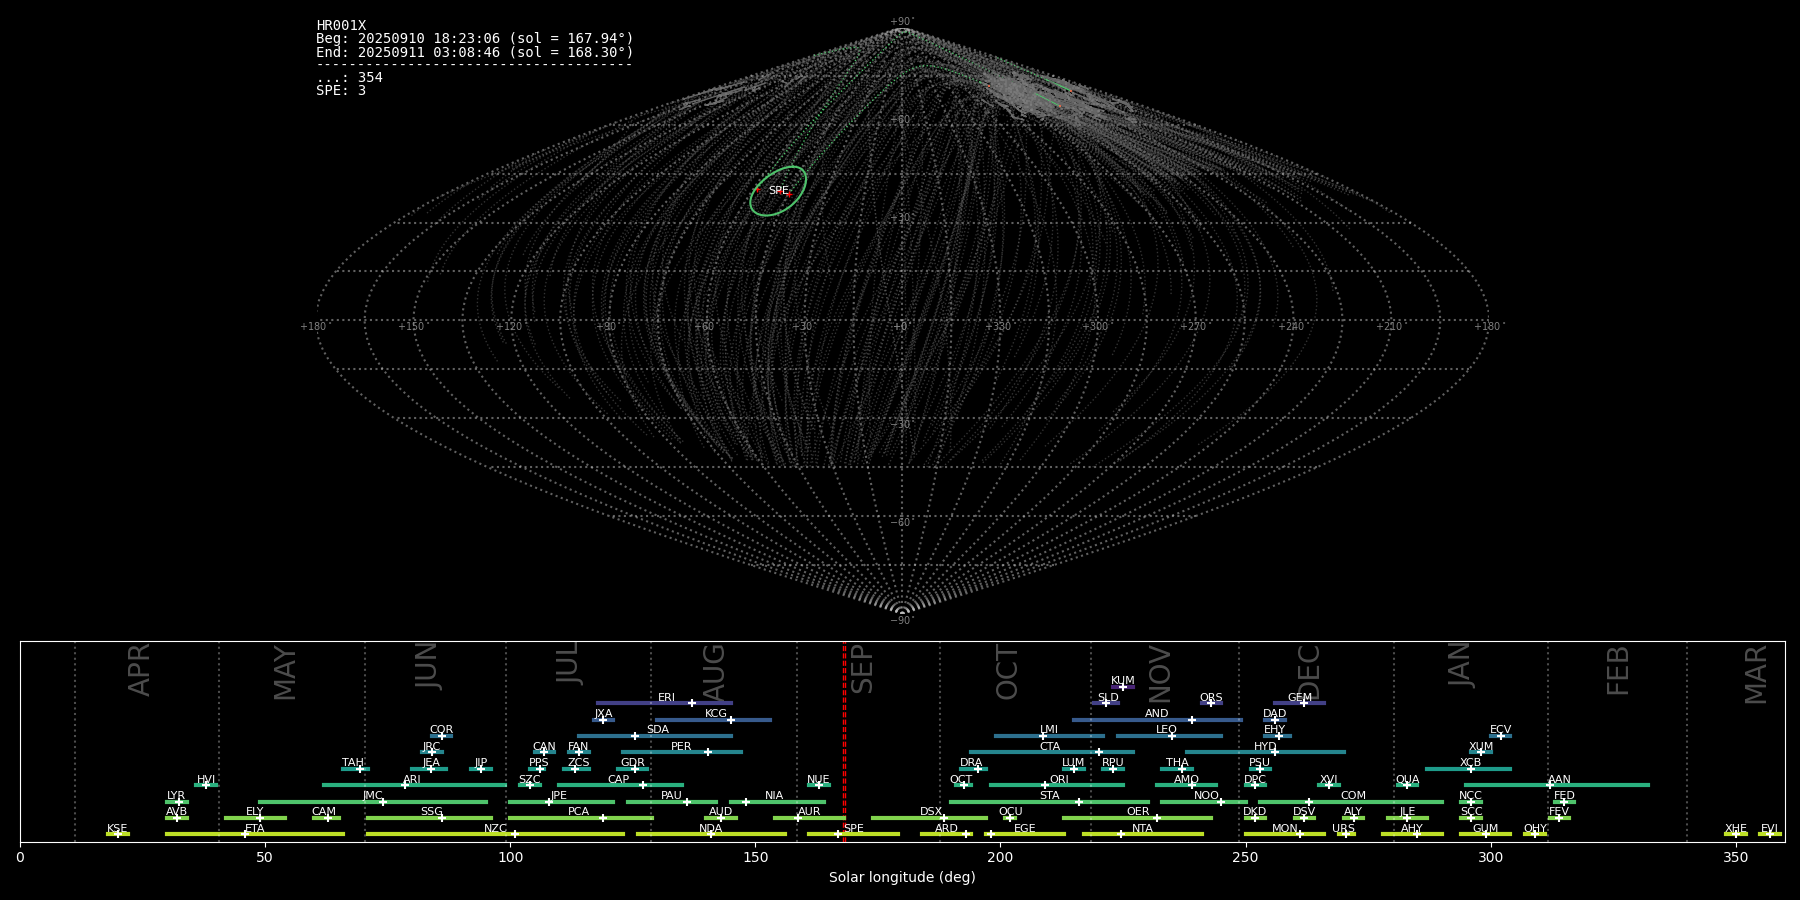
Task: Click the COR shower label in June
Action: pos(441,730)
